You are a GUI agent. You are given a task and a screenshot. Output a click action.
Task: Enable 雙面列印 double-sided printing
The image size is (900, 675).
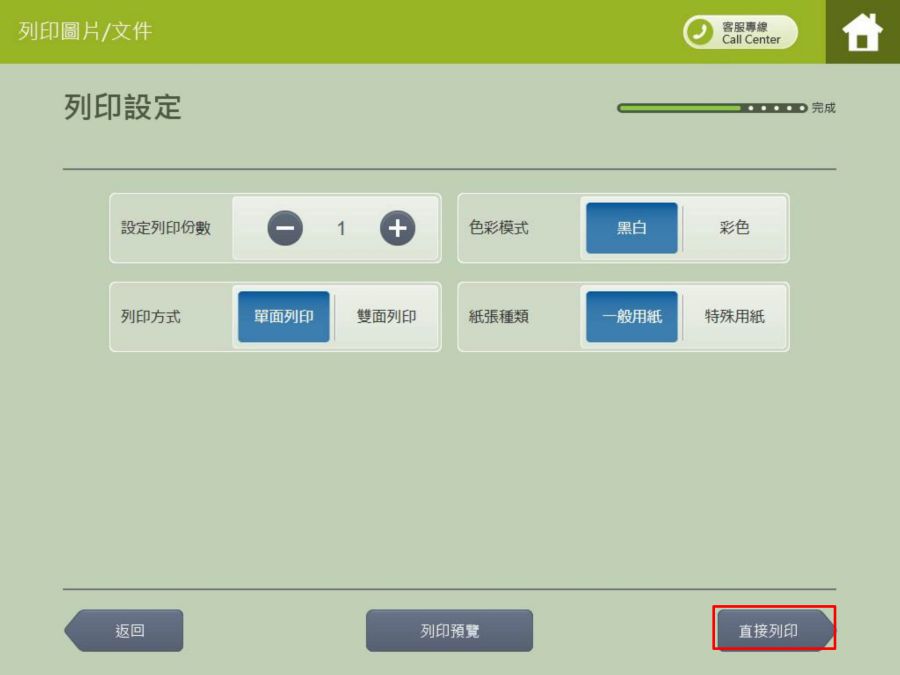(386, 317)
